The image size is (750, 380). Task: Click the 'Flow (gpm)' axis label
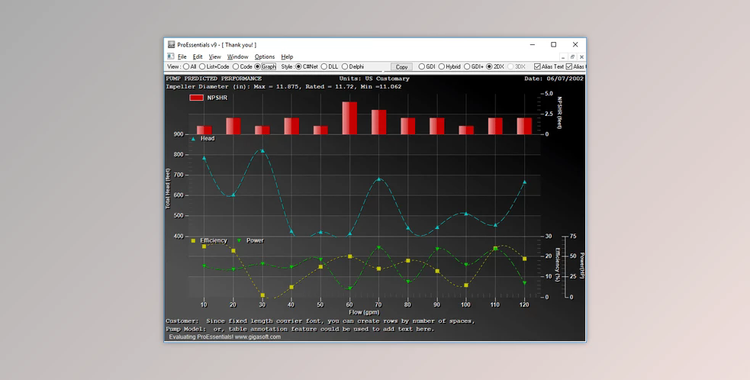coord(364,312)
